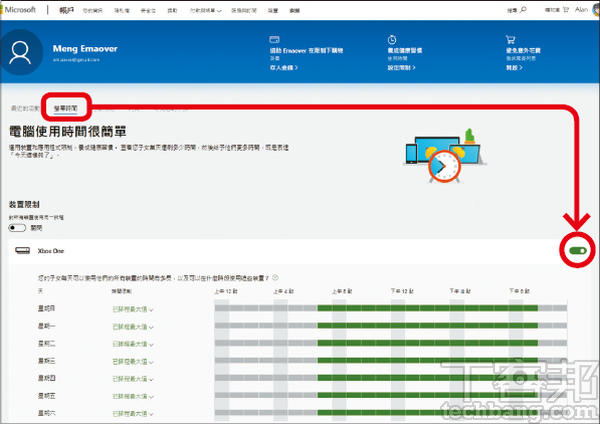Open 星期三 time limit dropdown
Viewport: 600px width, 424px height.
click(133, 362)
